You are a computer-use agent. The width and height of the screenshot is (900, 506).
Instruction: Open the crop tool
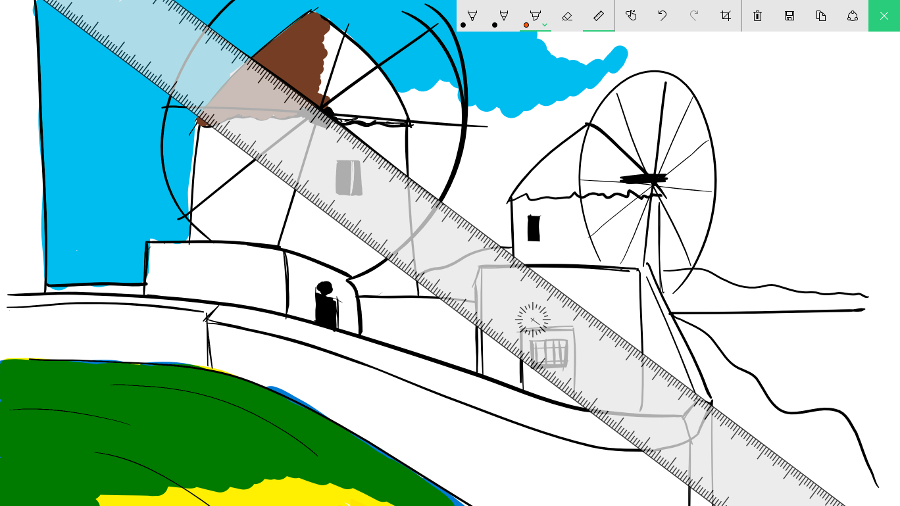coord(726,16)
